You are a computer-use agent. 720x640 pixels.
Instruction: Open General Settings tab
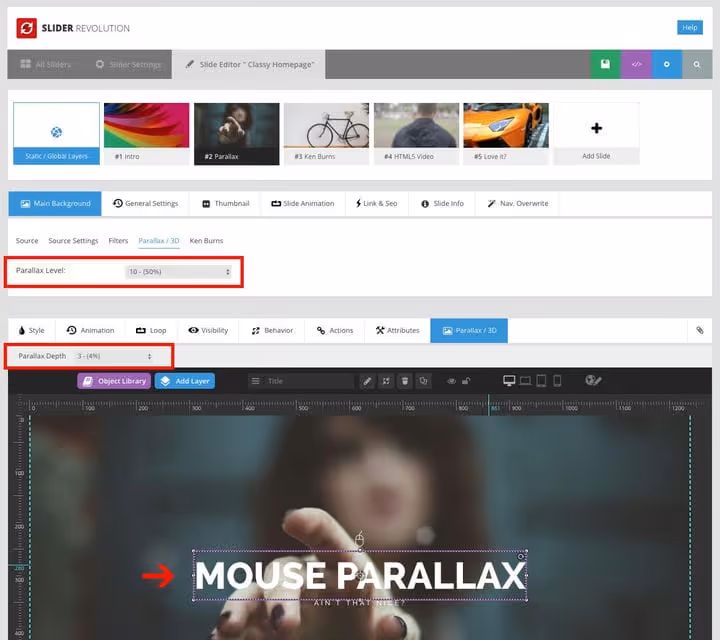coord(146,203)
